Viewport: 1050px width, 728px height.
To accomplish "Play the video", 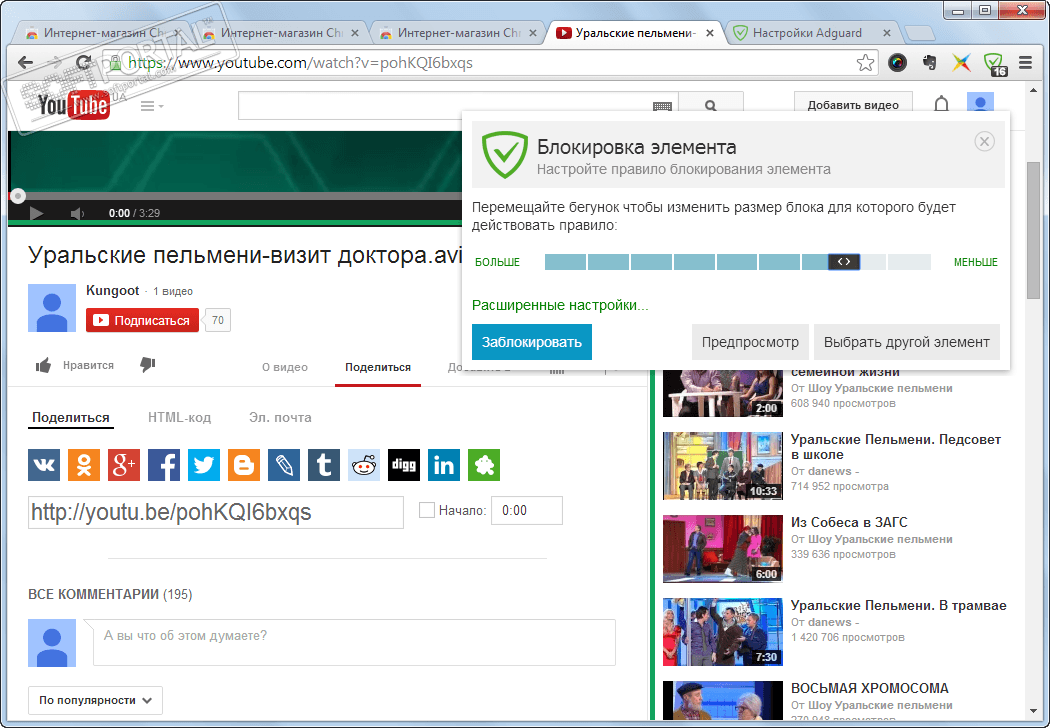I will [36, 213].
